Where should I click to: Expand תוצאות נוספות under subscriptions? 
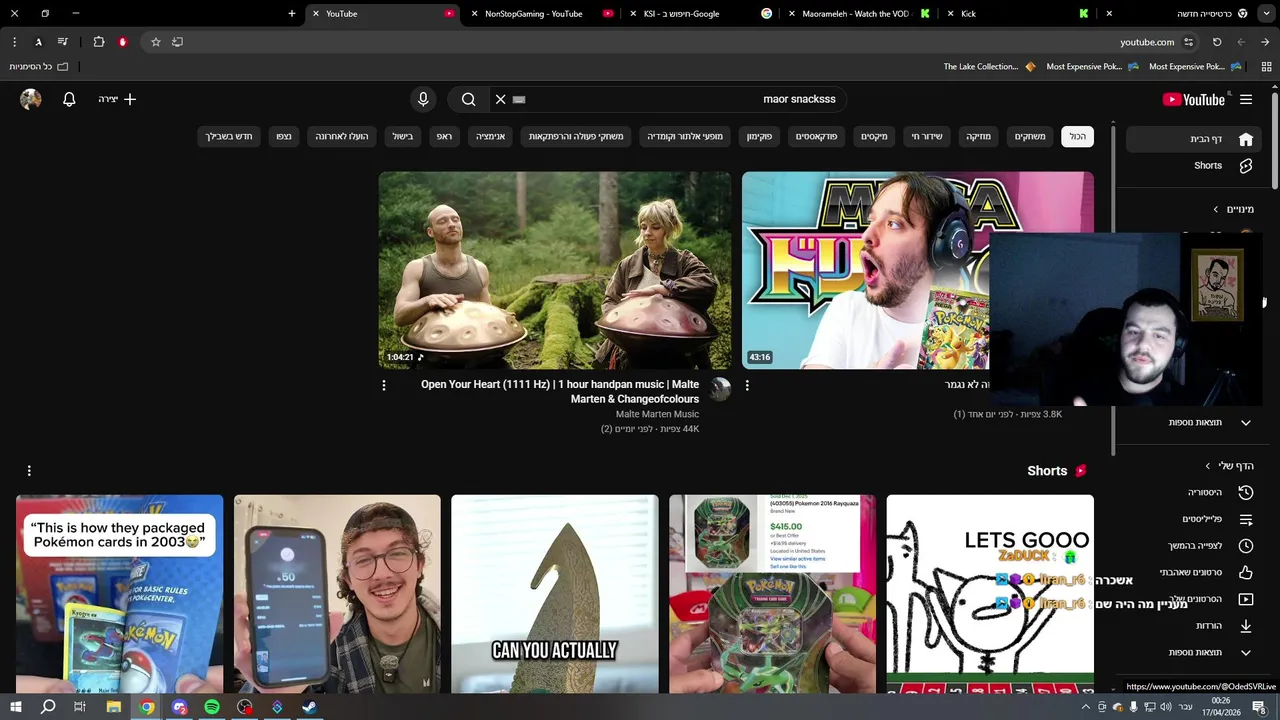[x=1193, y=422]
